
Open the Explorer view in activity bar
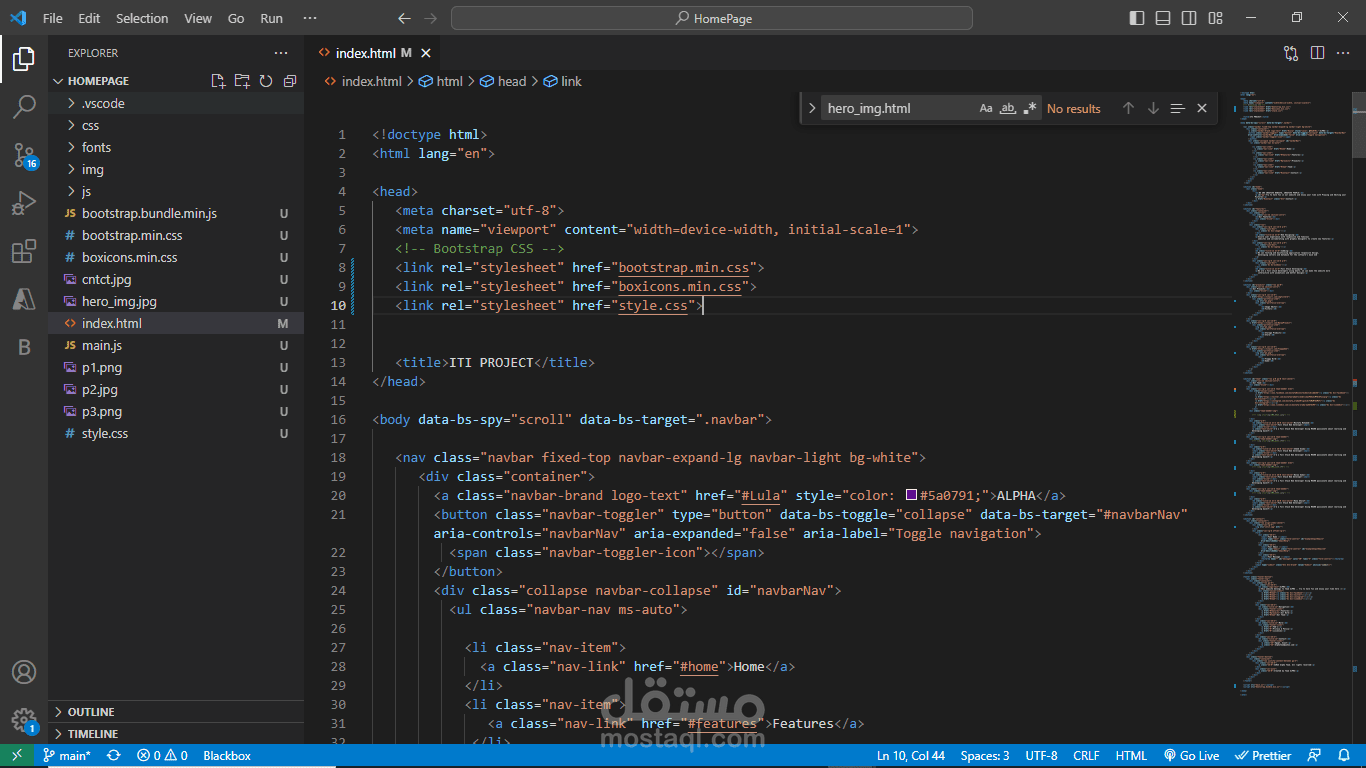(24, 60)
